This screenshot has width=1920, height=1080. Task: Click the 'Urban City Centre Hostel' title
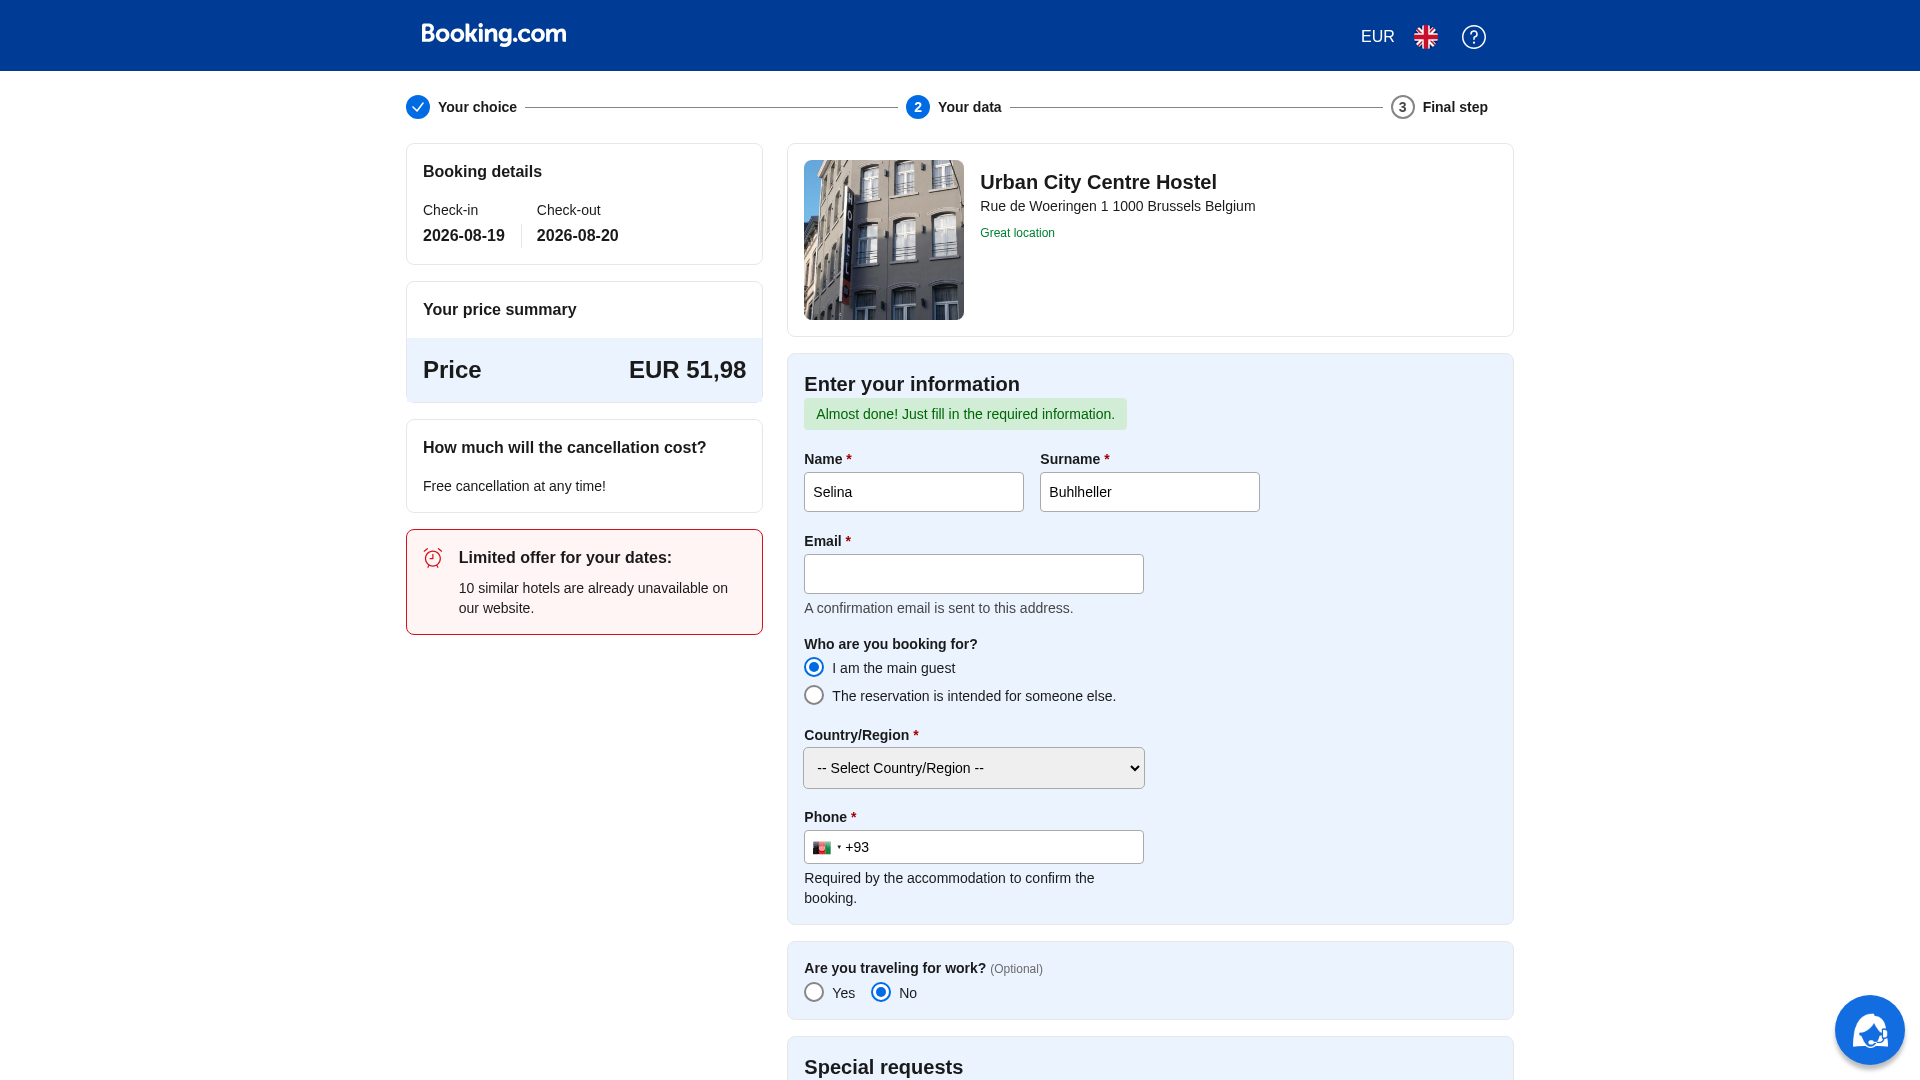[x=1098, y=182]
